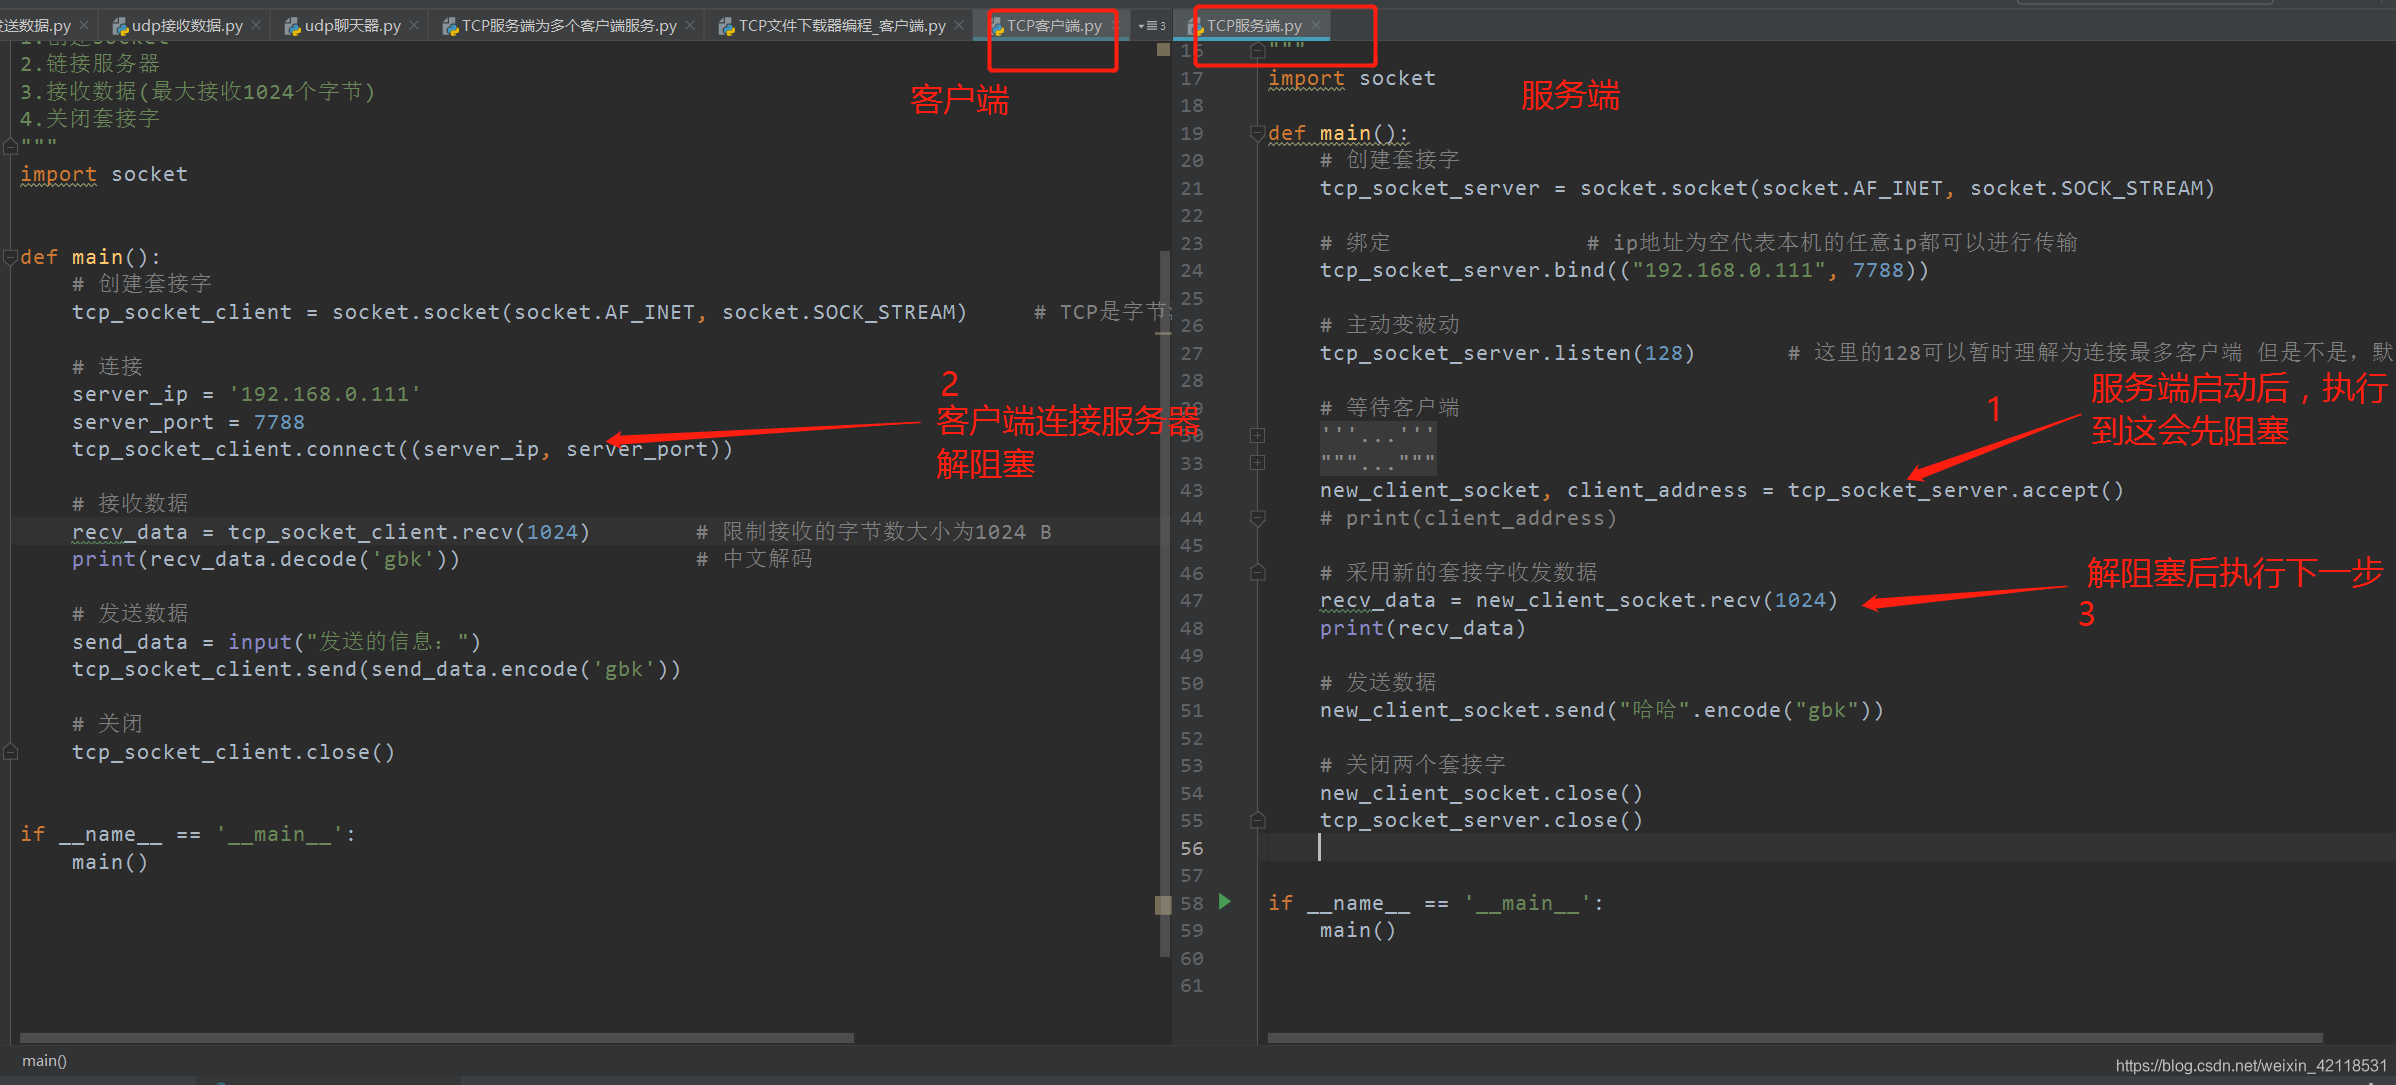The width and height of the screenshot is (2396, 1085).
Task: Place cursor on client 'import socket' line
Action: click(x=104, y=174)
